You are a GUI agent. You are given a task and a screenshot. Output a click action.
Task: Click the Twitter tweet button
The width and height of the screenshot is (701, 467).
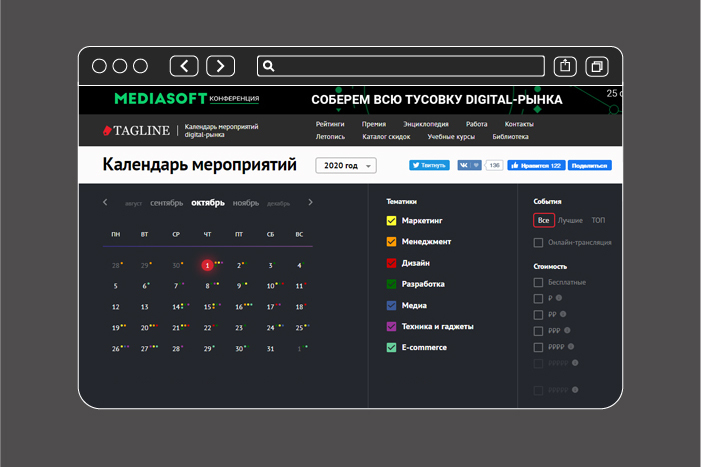click(429, 165)
